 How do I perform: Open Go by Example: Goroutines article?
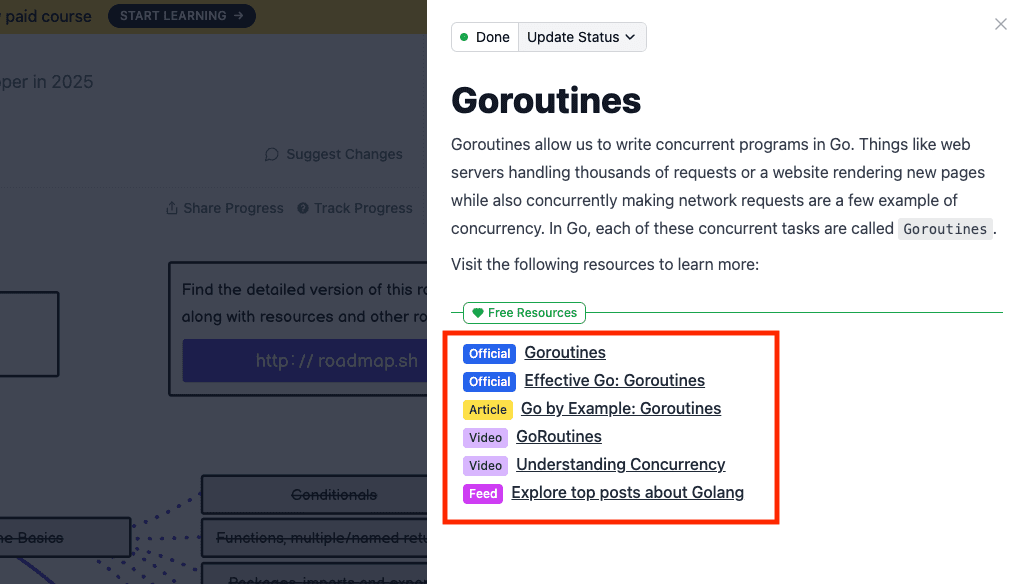(621, 408)
